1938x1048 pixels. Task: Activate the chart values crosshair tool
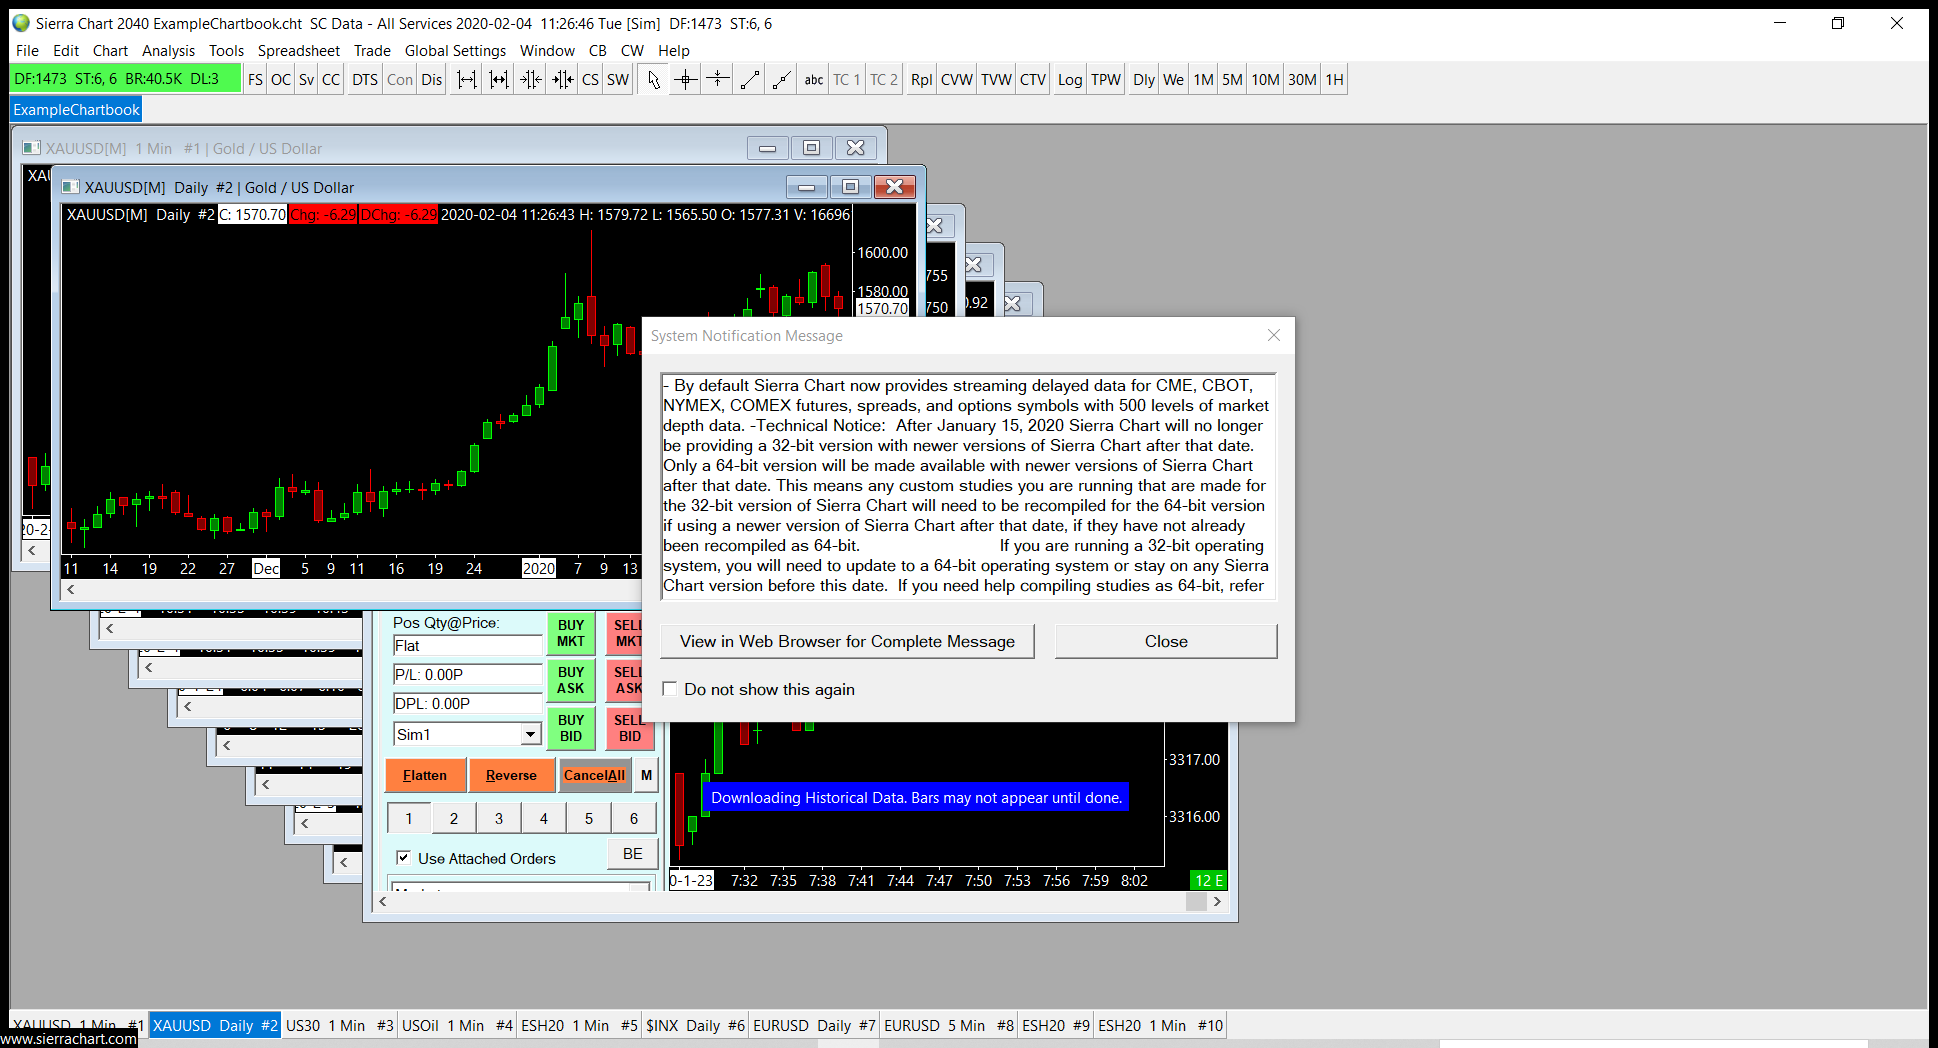pos(686,80)
